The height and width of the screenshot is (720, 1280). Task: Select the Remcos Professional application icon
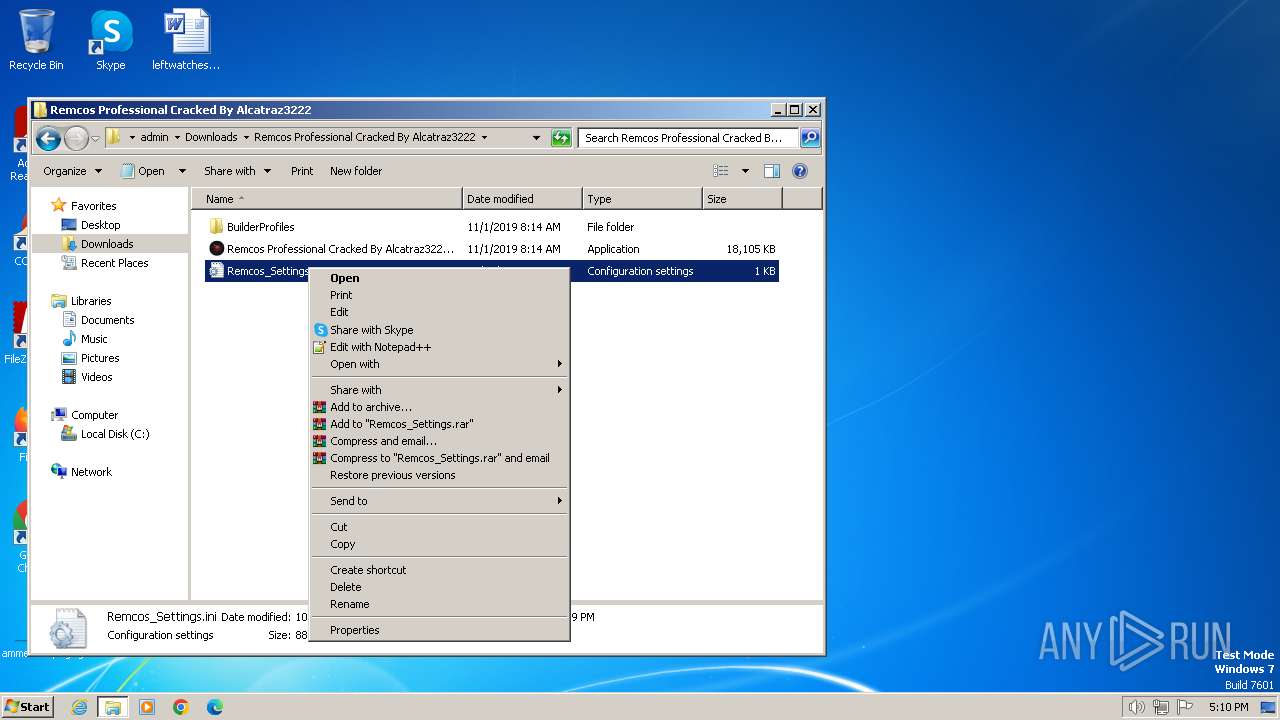coord(216,249)
